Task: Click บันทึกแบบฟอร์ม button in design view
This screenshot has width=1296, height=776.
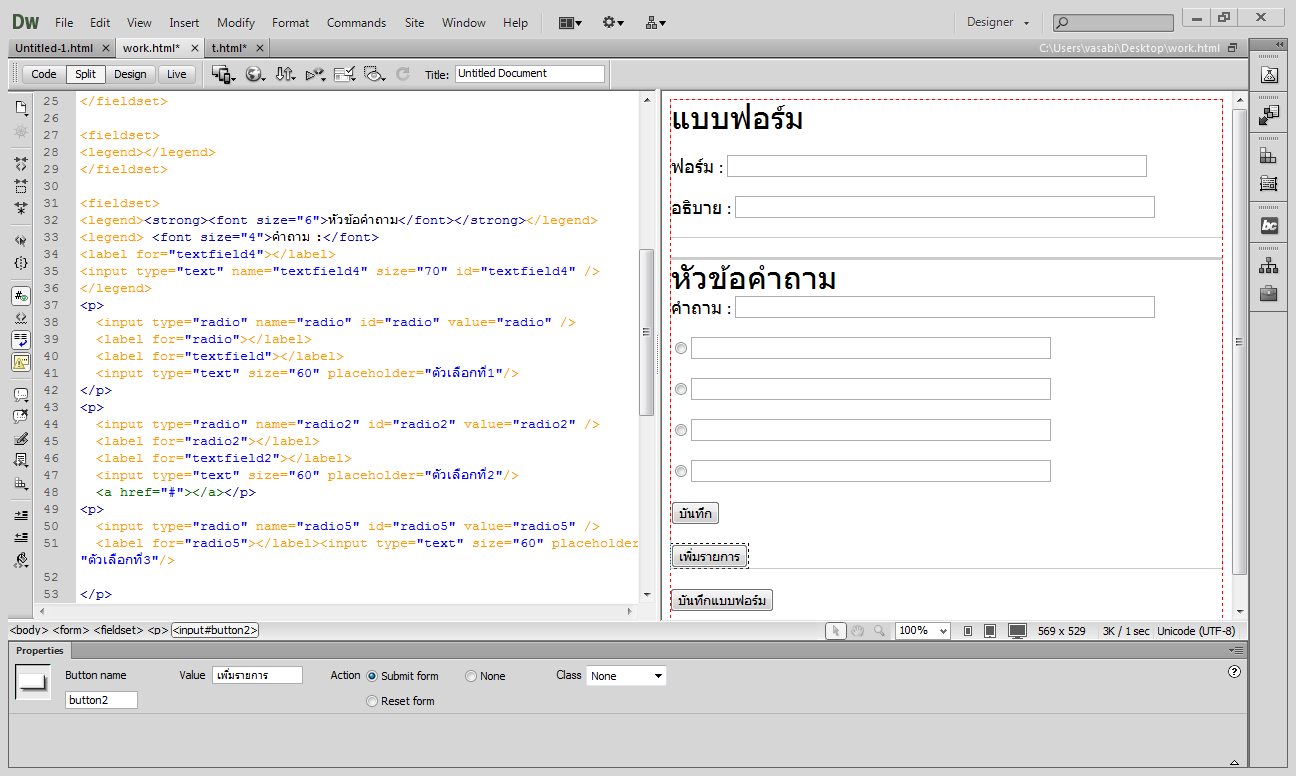Action: pos(722,600)
